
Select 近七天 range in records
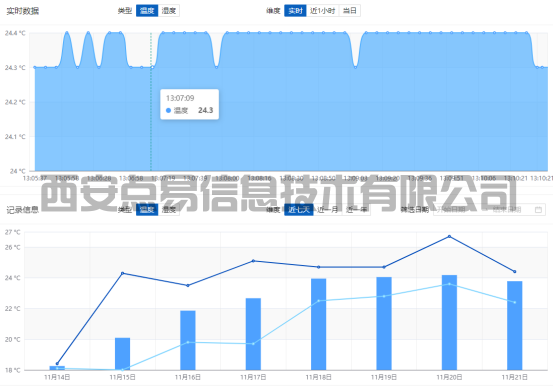pos(299,210)
